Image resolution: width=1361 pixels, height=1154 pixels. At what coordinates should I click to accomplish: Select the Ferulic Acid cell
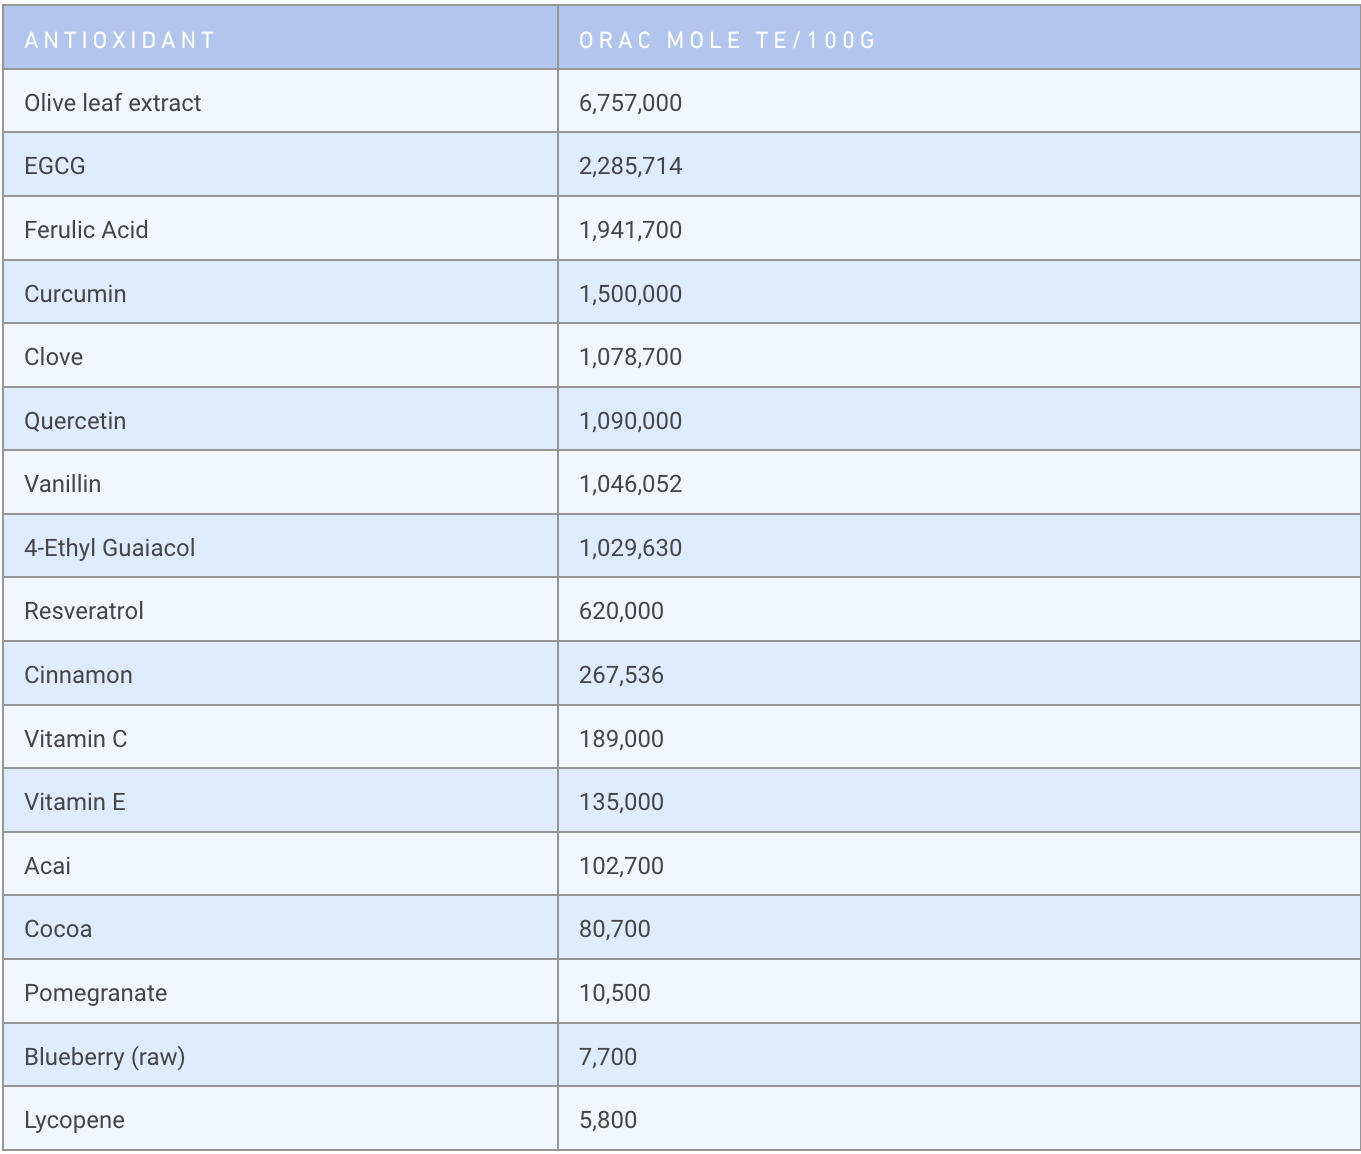[86, 230]
